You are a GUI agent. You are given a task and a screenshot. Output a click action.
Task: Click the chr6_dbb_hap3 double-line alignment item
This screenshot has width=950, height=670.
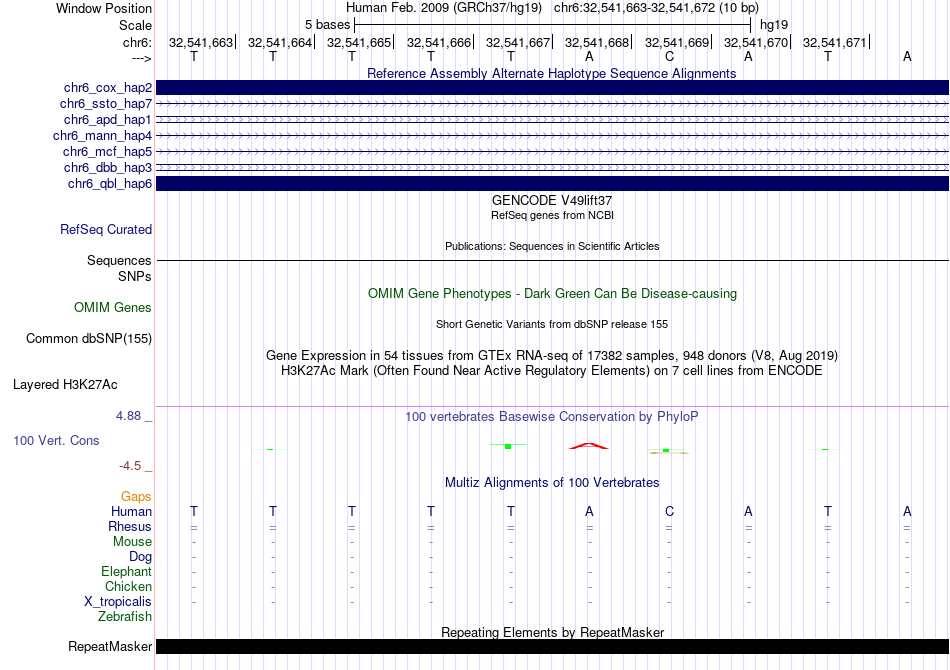click(x=552, y=167)
